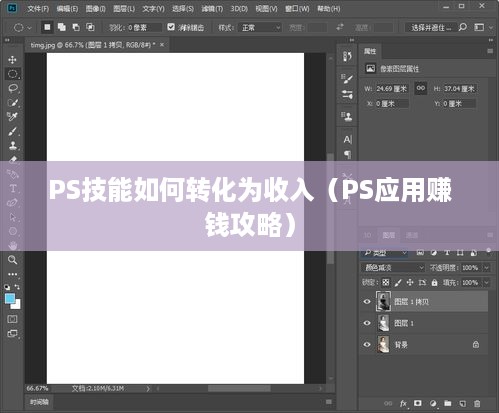Click Intersect with Selection mode icon
The image size is (499, 413).
coord(90,27)
